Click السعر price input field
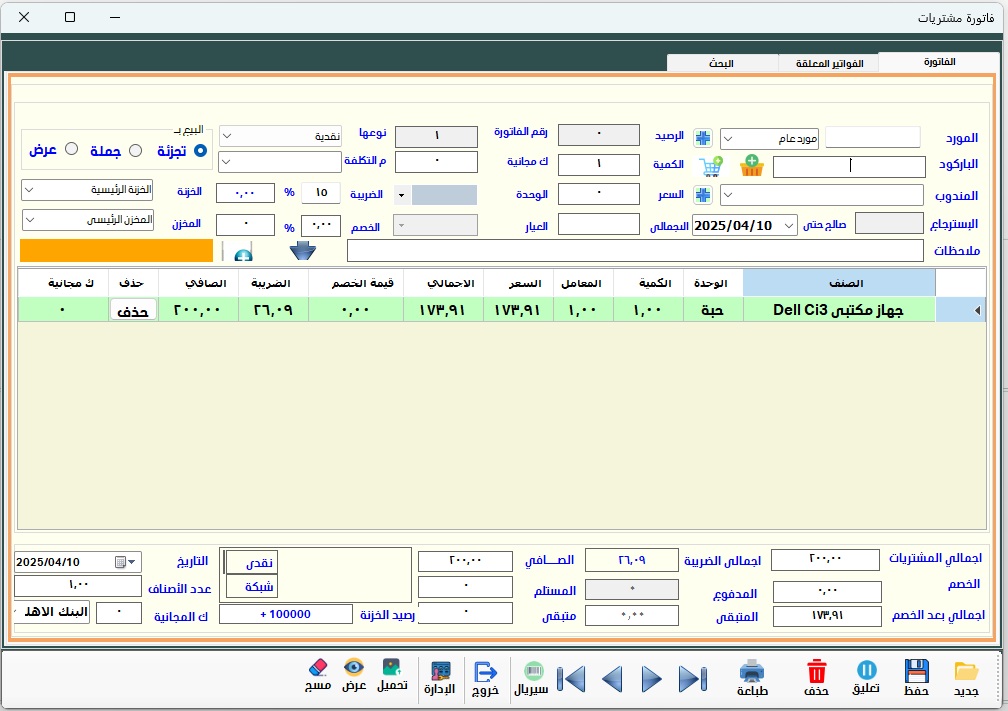Screen dimensions: 1008x711 click(x=598, y=194)
